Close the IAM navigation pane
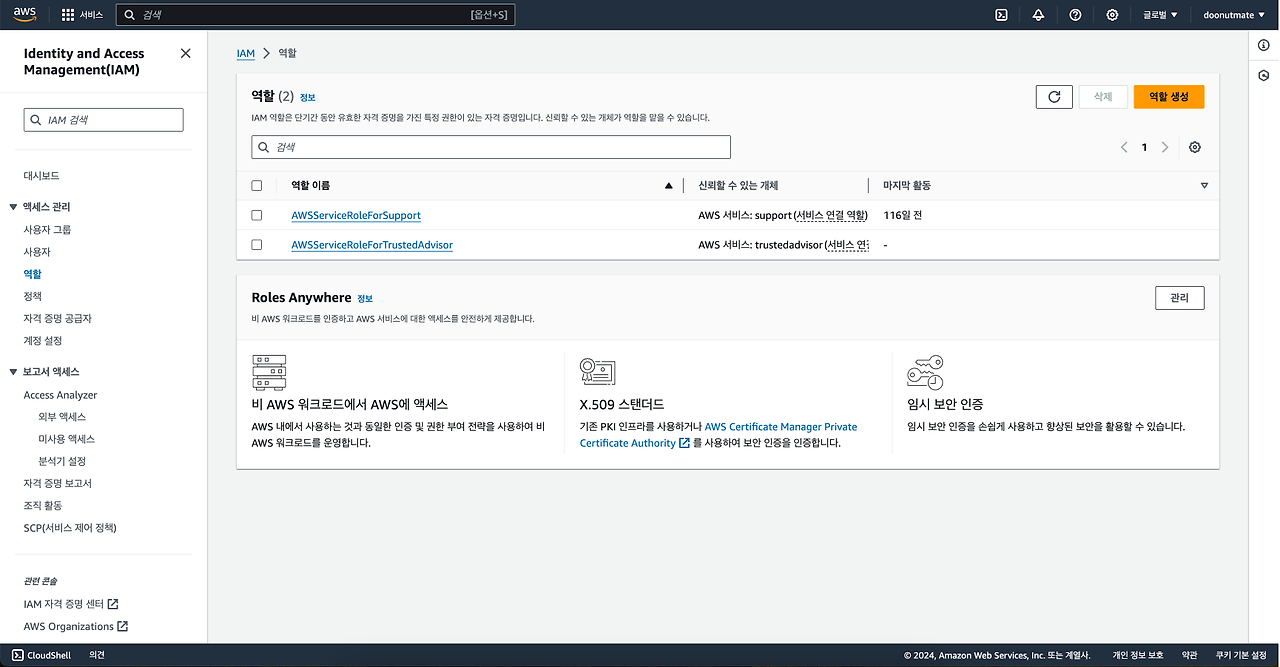 coord(185,54)
